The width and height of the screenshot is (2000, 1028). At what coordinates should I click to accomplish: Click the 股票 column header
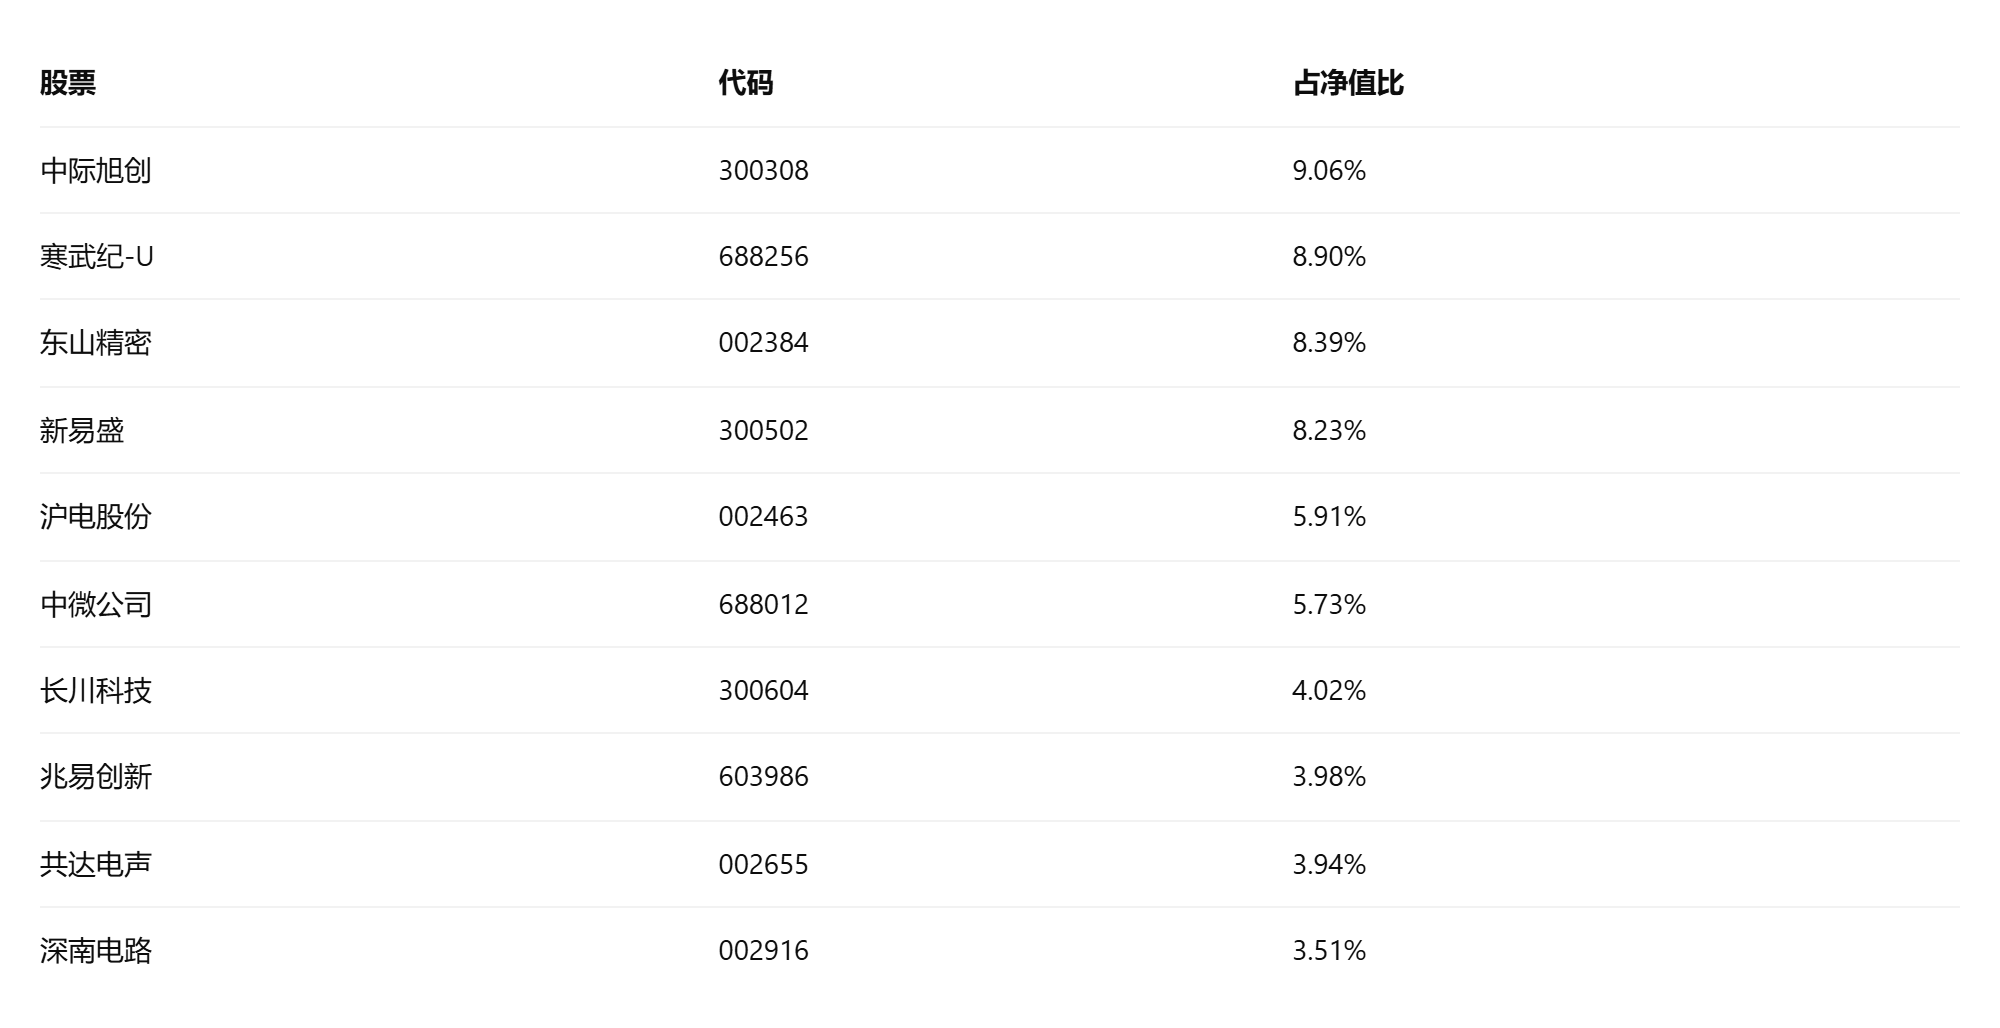click(x=68, y=83)
